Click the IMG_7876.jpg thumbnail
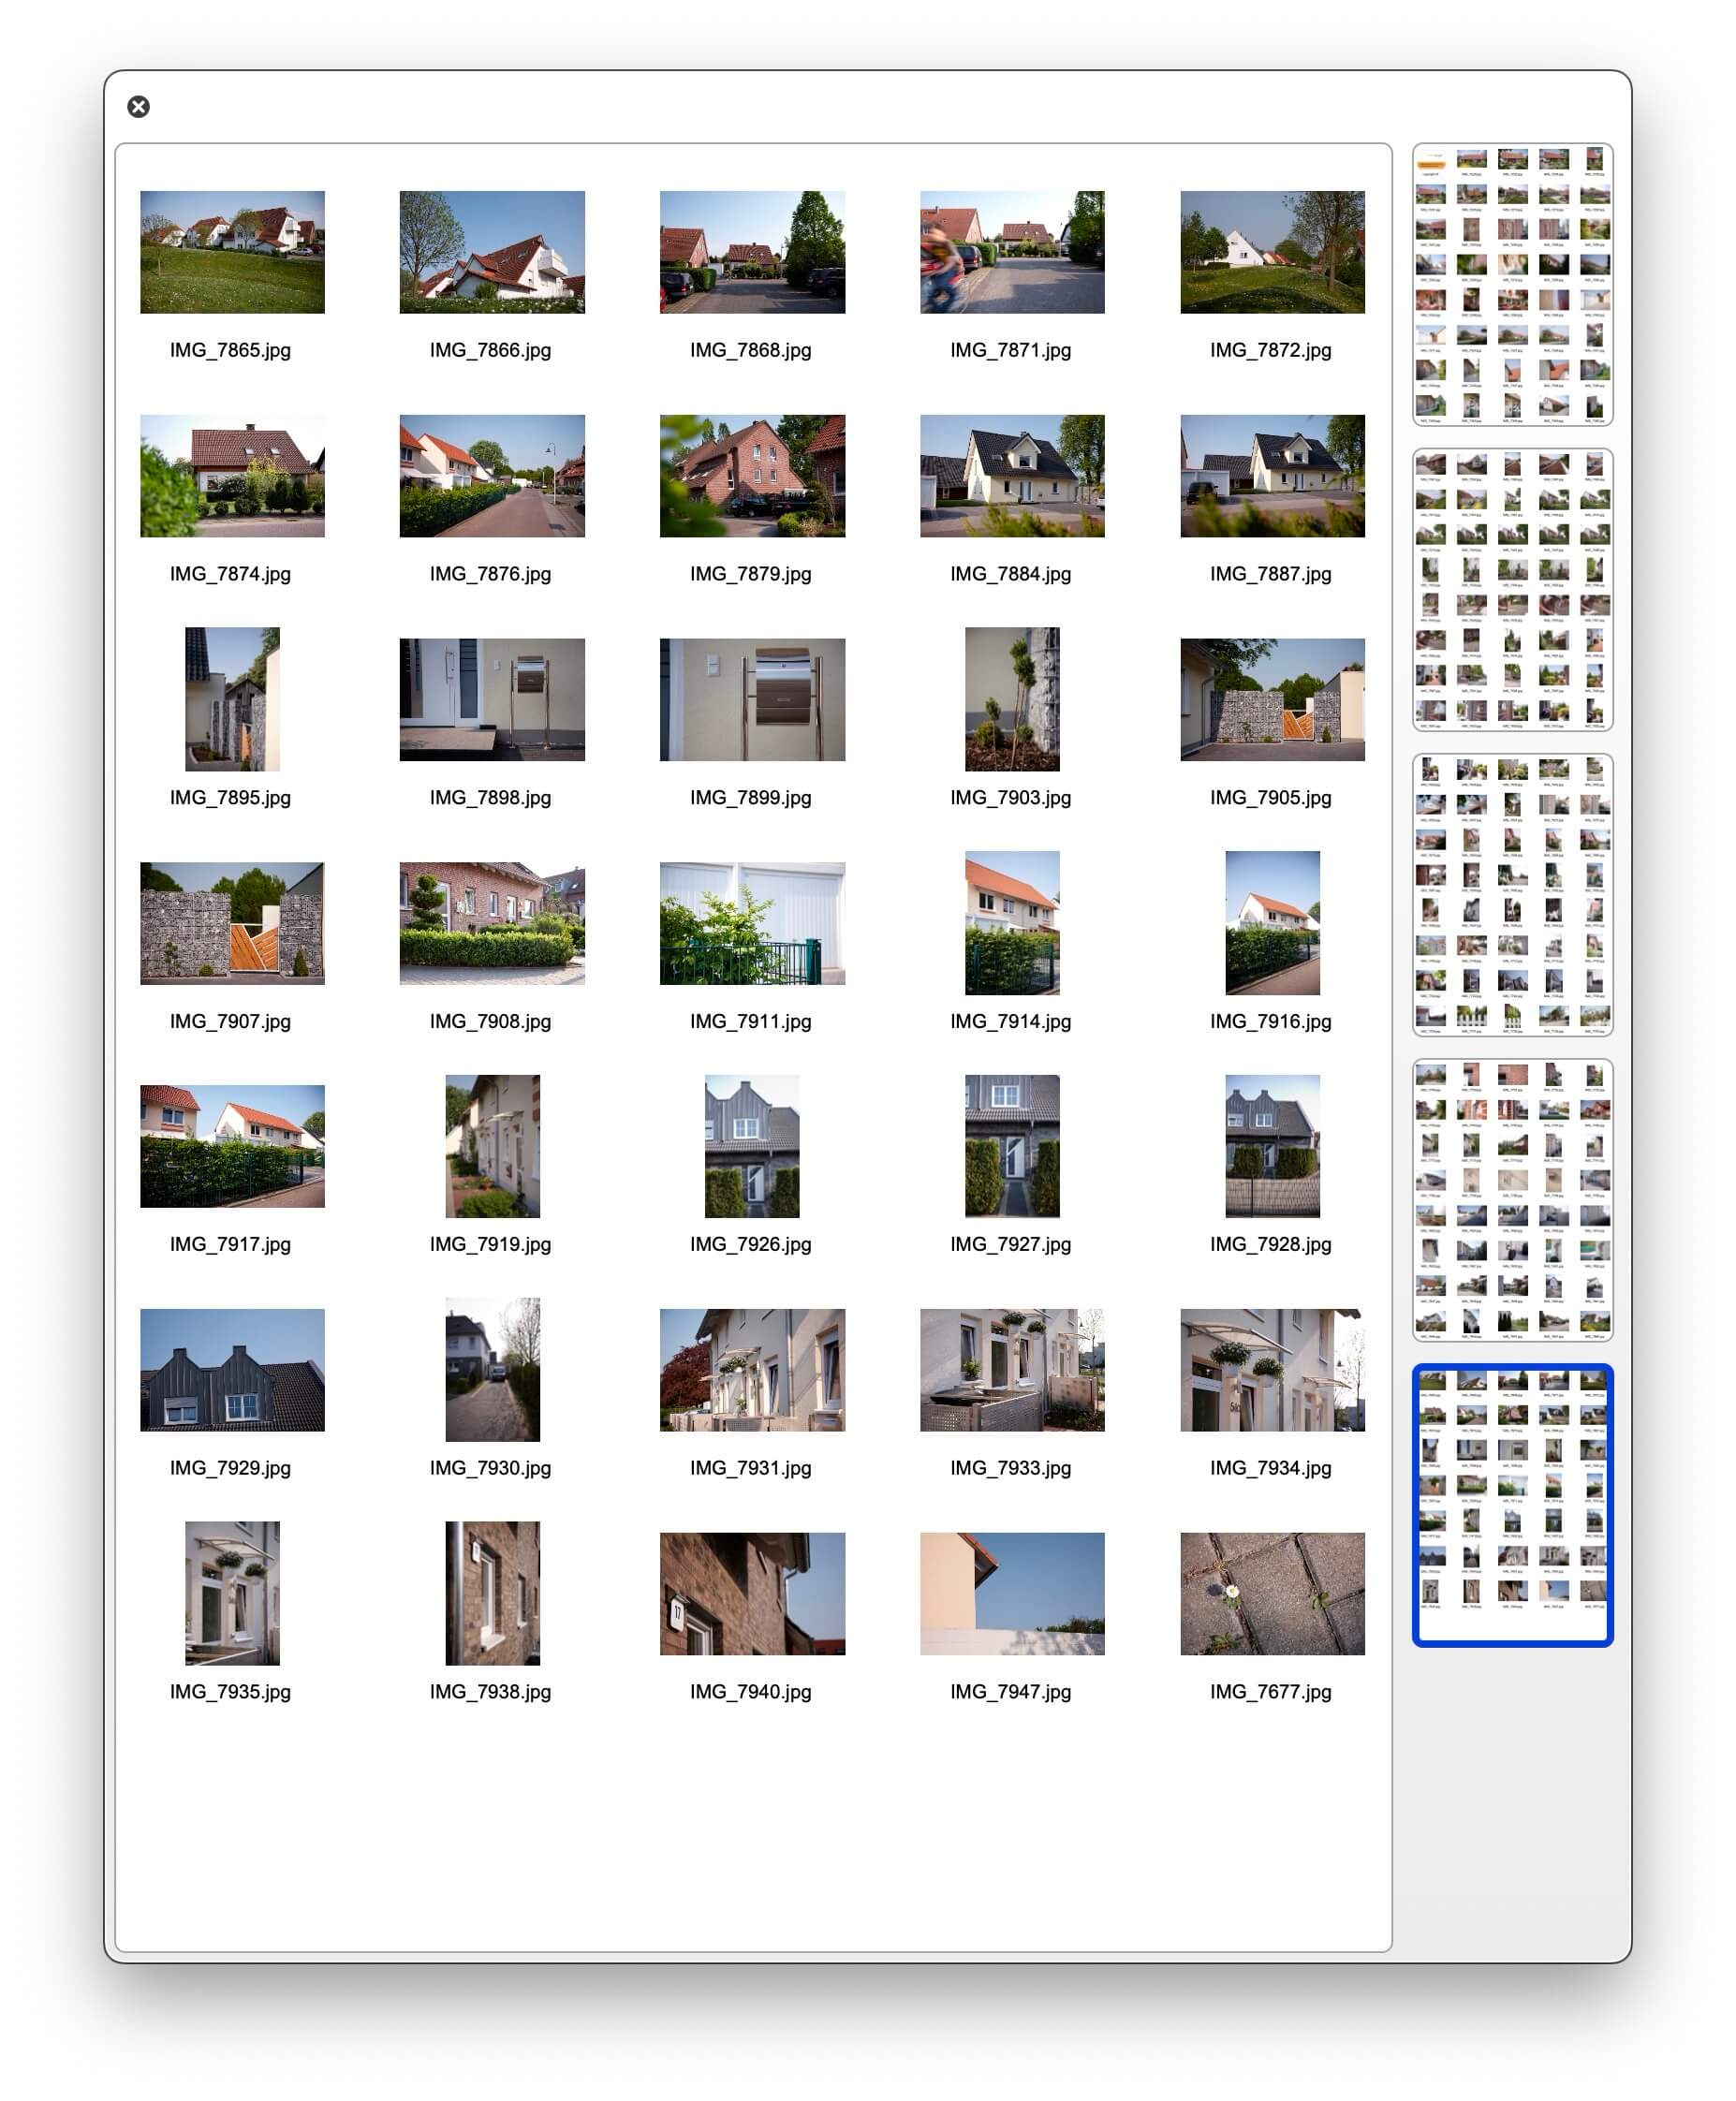Screen dimensions: 1736x2101 point(492,476)
